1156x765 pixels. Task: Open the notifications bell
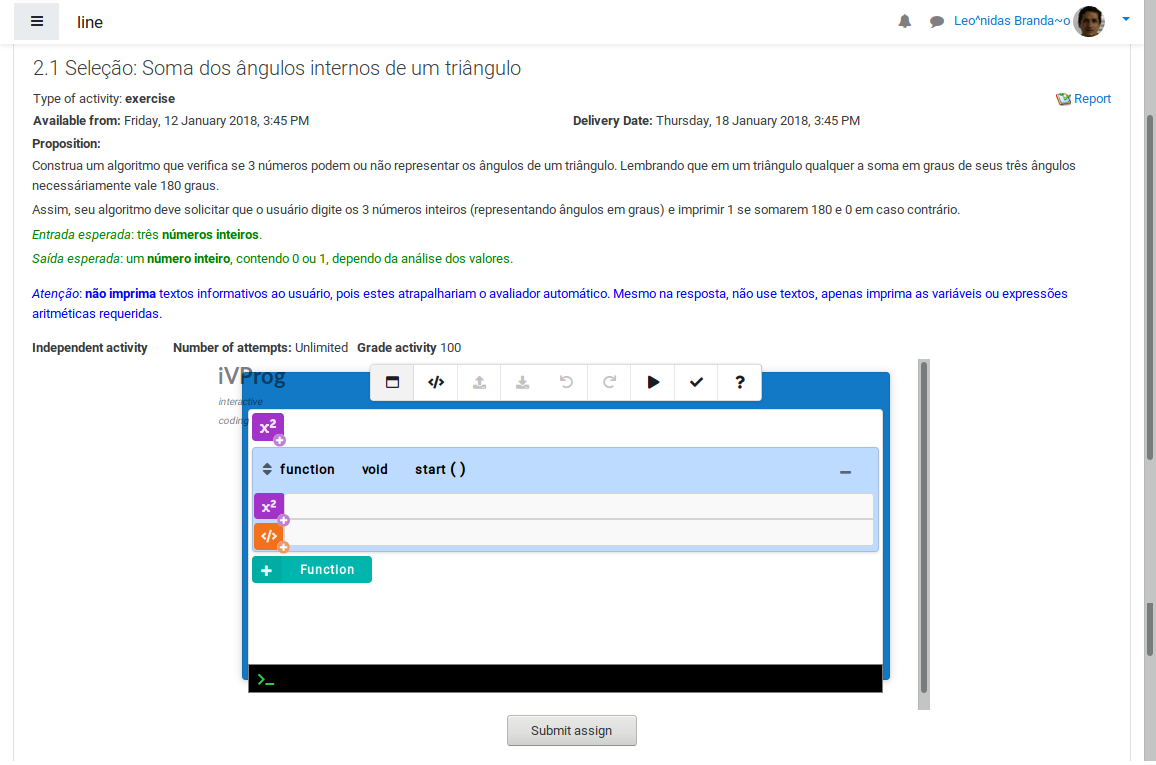pos(905,21)
